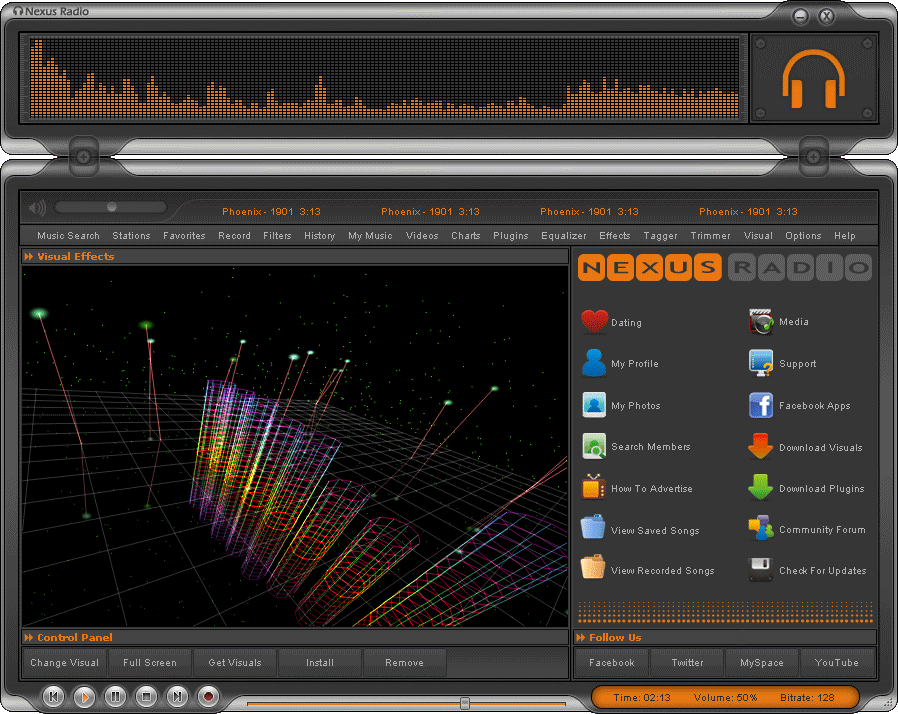Viewport: 898px width, 714px height.
Task: Go to My Music menu
Action: (370, 235)
